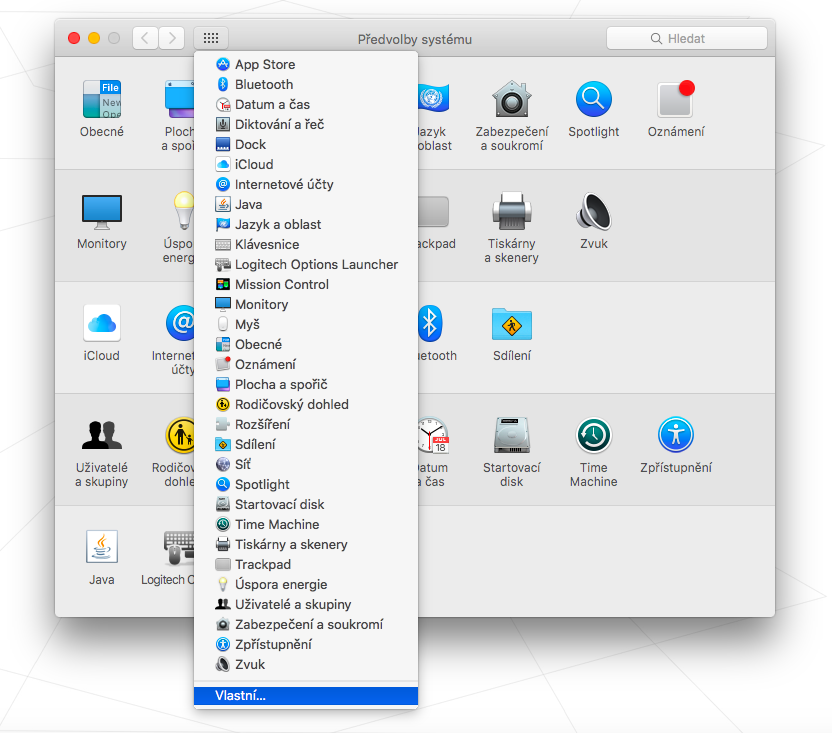Choose Diktování a řeč menu entry
Screen dimensions: 832x733
tap(306, 124)
